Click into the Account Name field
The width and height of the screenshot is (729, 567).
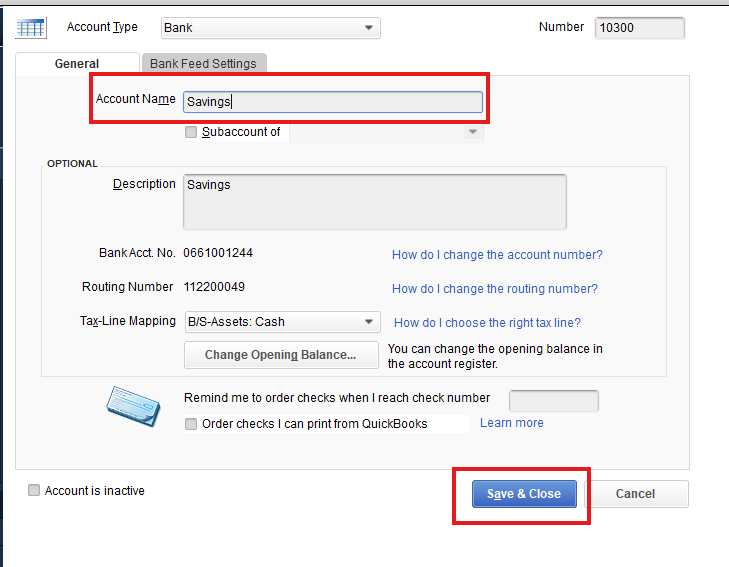pos(333,102)
